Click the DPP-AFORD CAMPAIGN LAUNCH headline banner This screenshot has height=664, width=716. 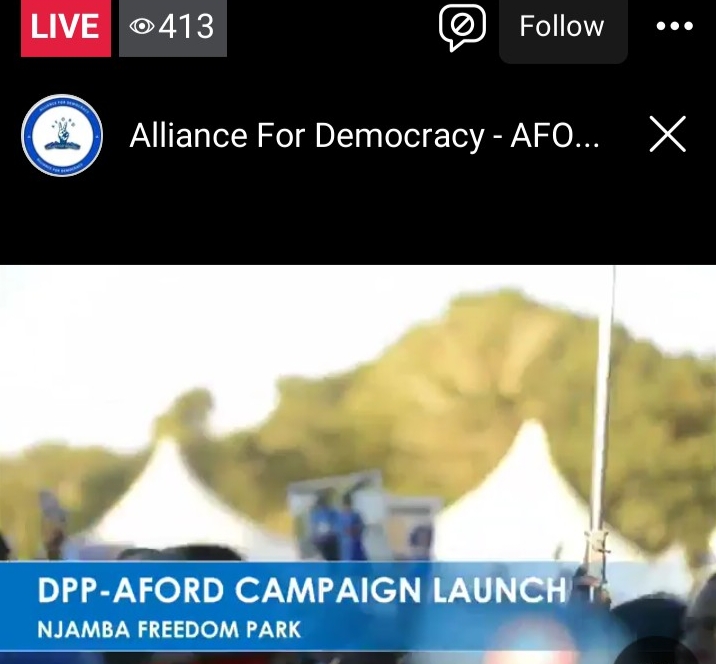(x=301, y=591)
